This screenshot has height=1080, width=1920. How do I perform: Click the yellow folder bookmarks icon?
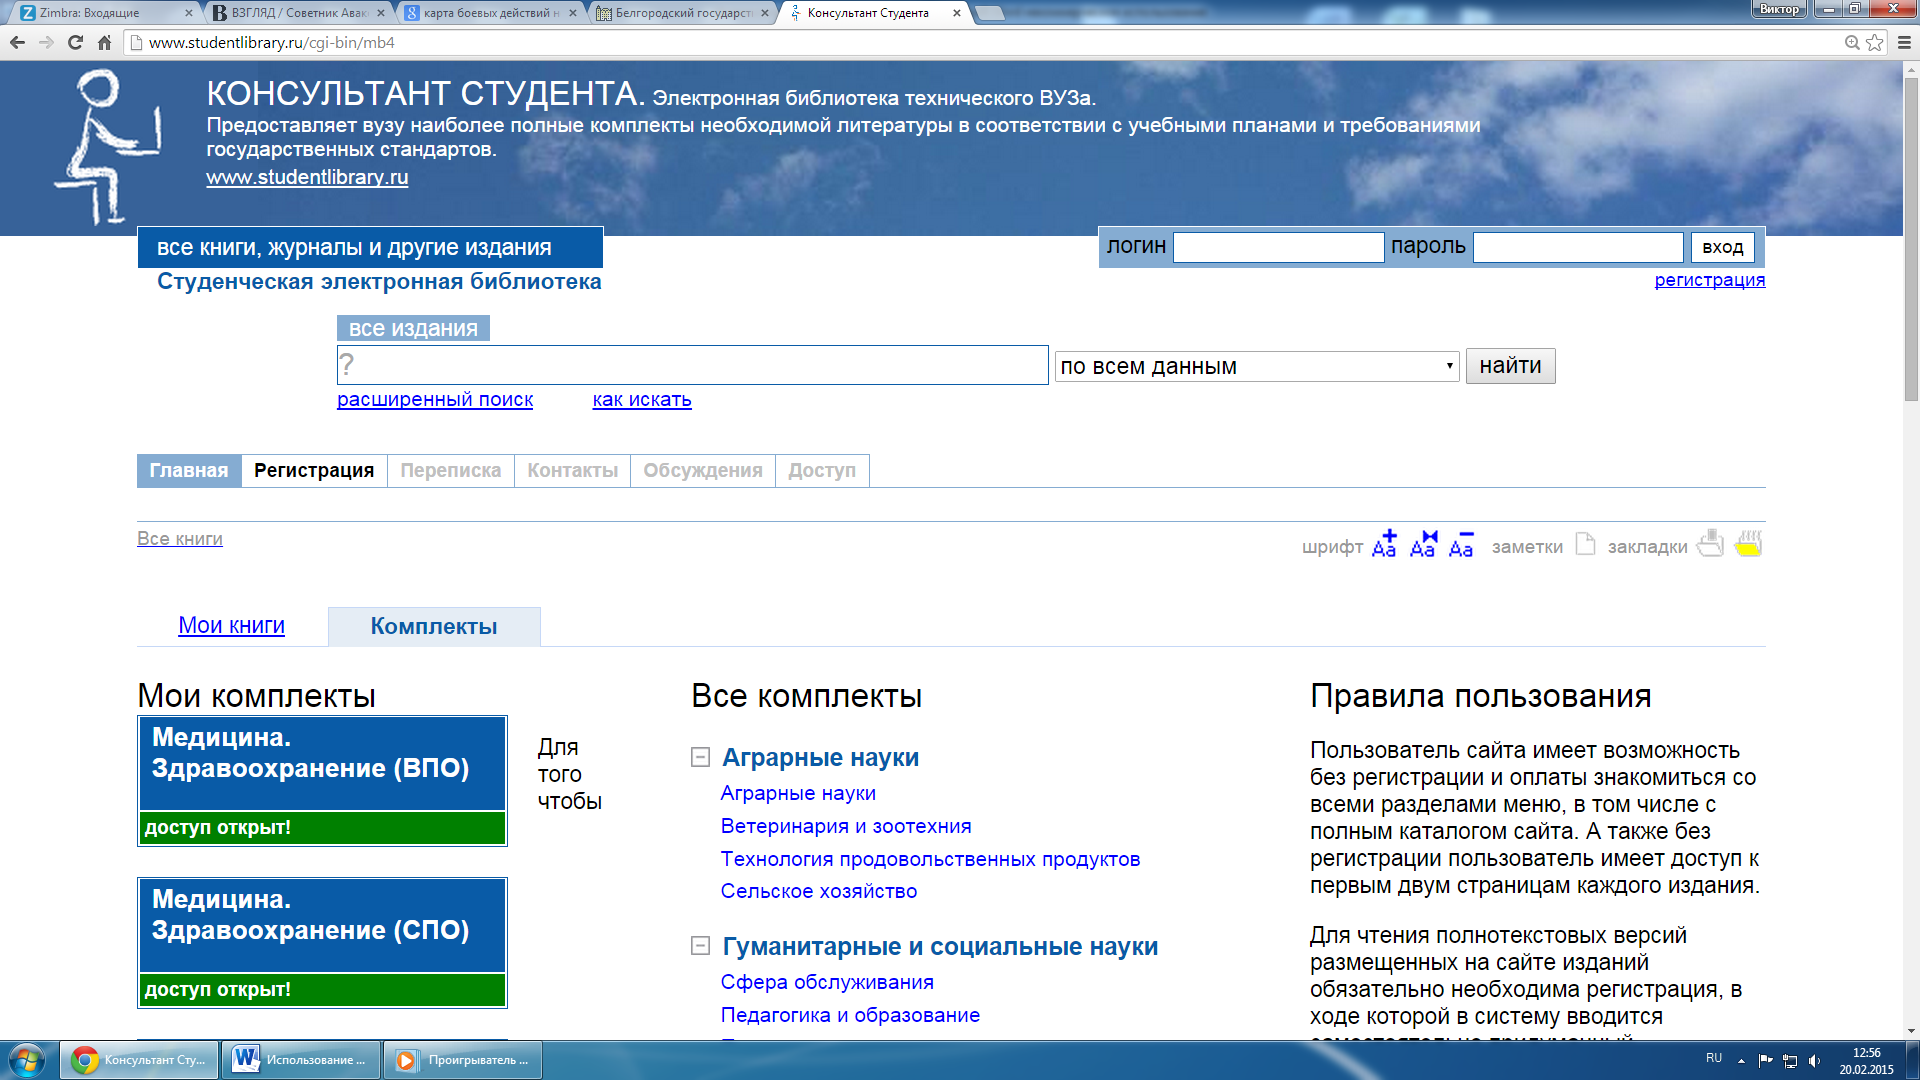tap(1749, 544)
